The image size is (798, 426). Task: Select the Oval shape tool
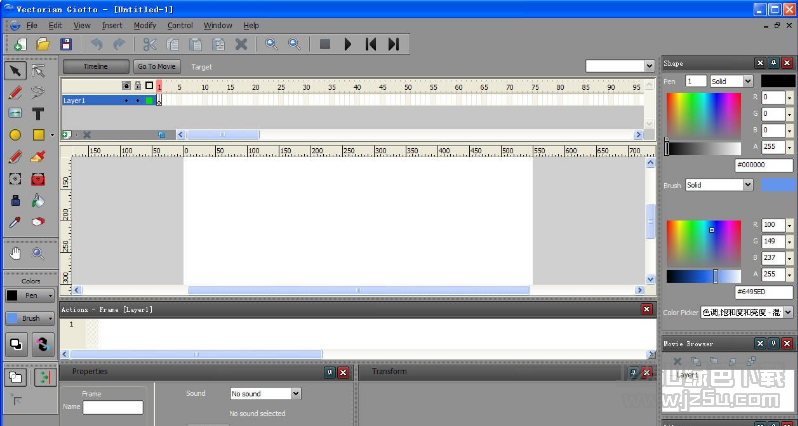click(x=15, y=135)
